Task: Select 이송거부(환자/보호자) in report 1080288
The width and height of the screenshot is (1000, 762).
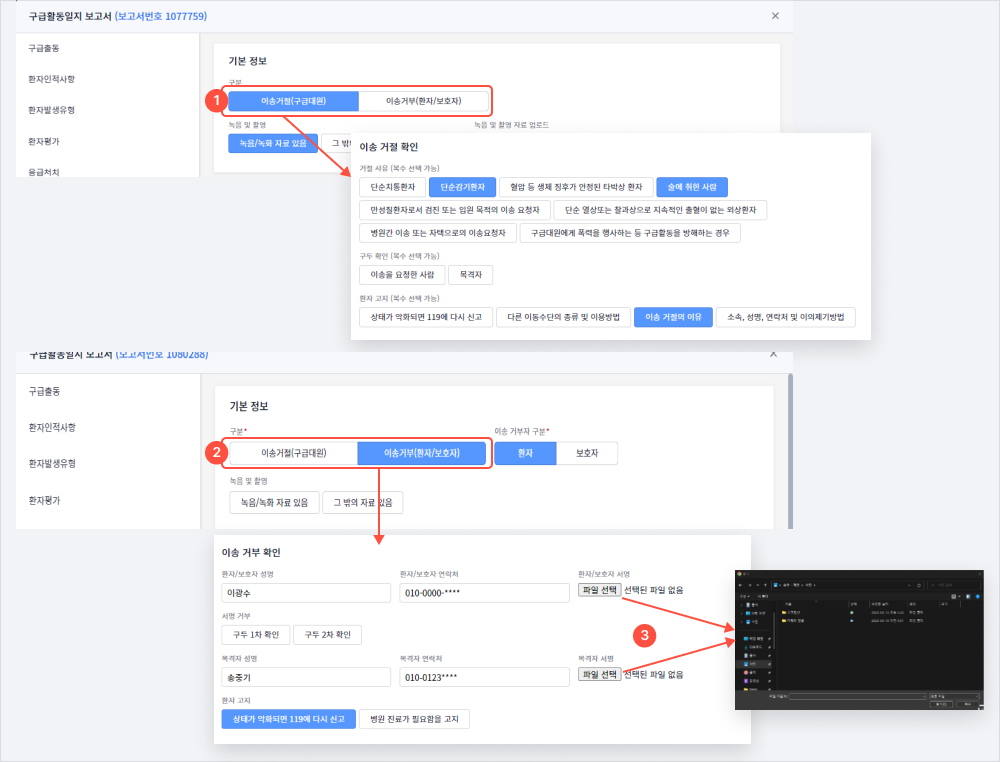Action: 422,453
